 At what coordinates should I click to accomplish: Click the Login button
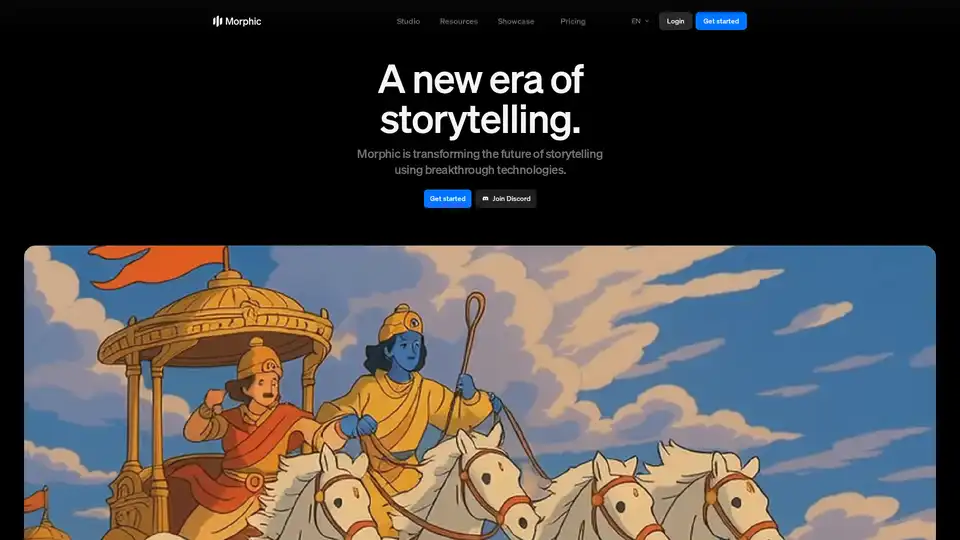click(x=675, y=21)
